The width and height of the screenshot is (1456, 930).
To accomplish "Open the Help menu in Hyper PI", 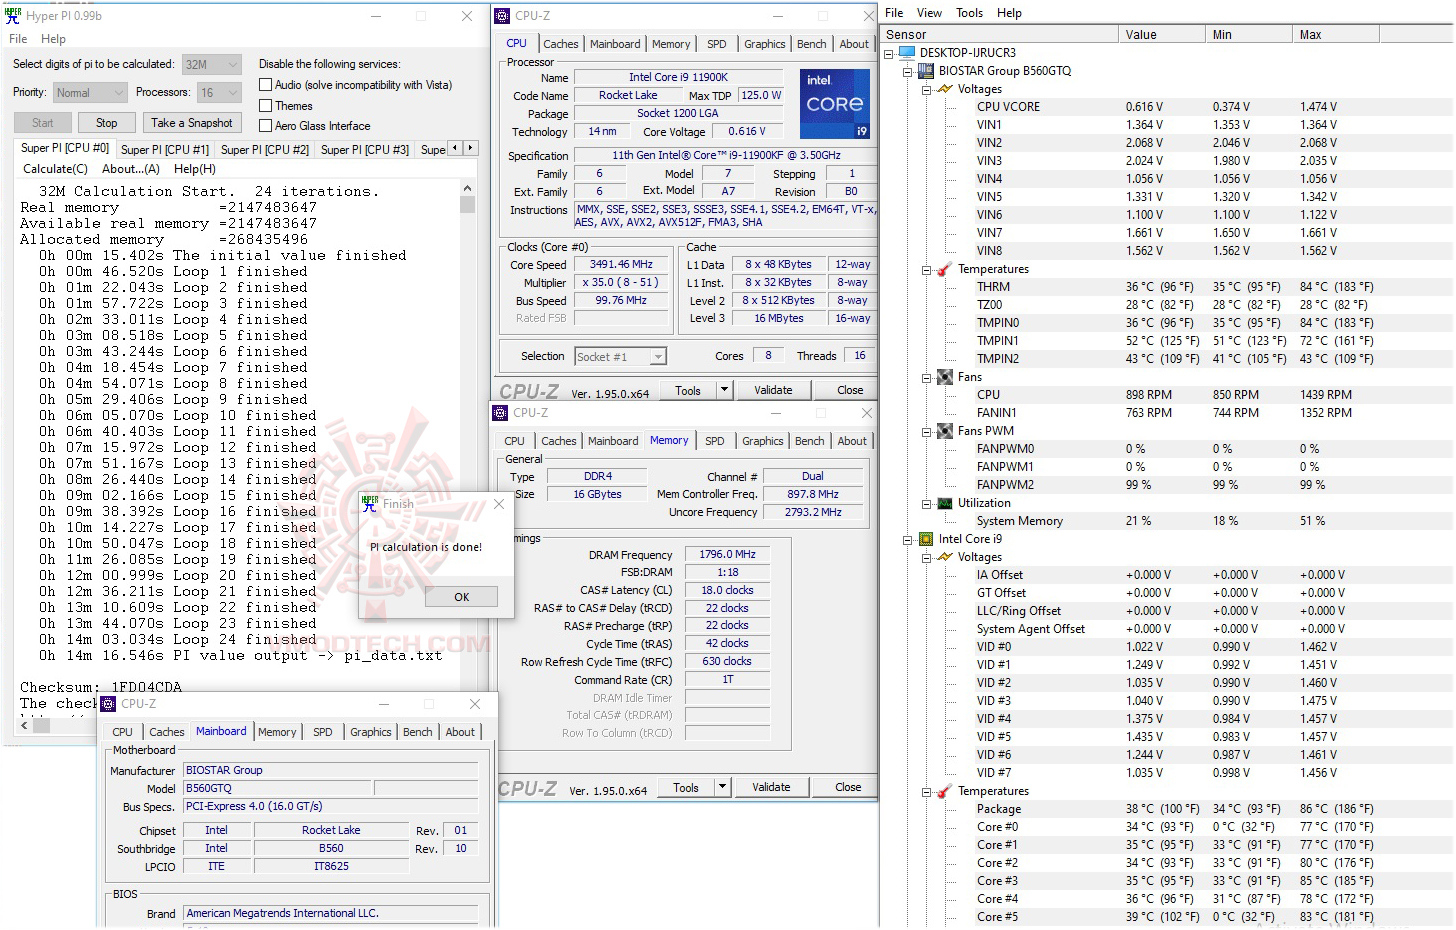I will [x=53, y=39].
